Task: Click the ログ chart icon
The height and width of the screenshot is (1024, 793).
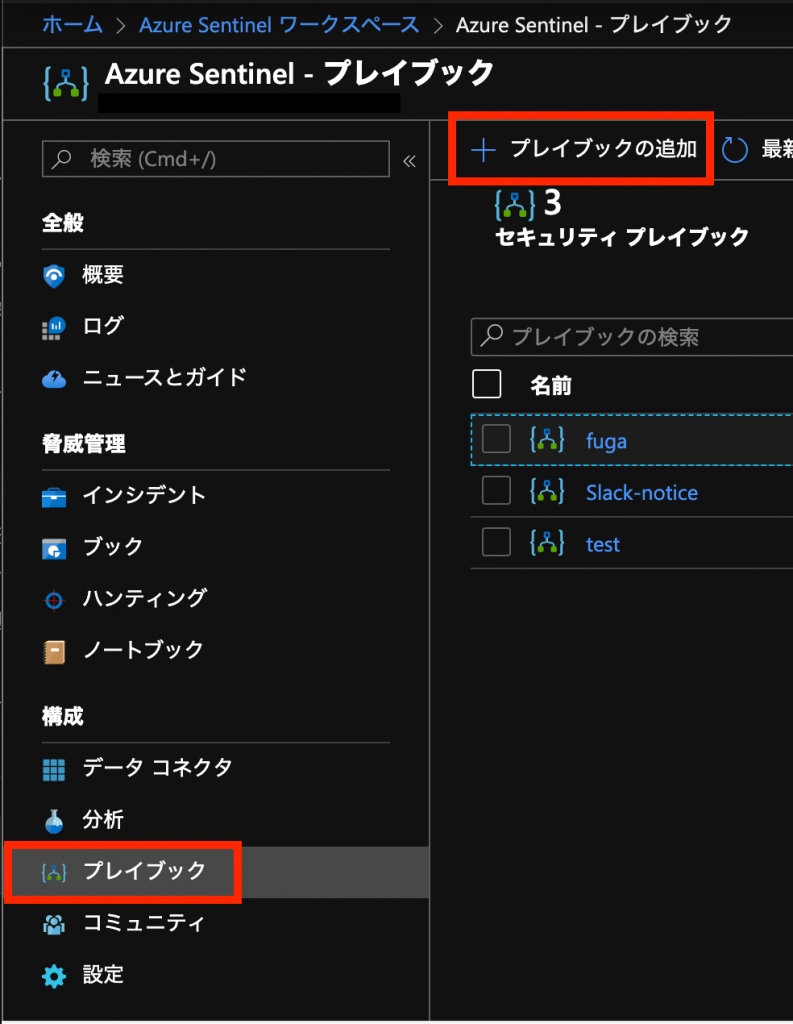Action: click(54, 327)
